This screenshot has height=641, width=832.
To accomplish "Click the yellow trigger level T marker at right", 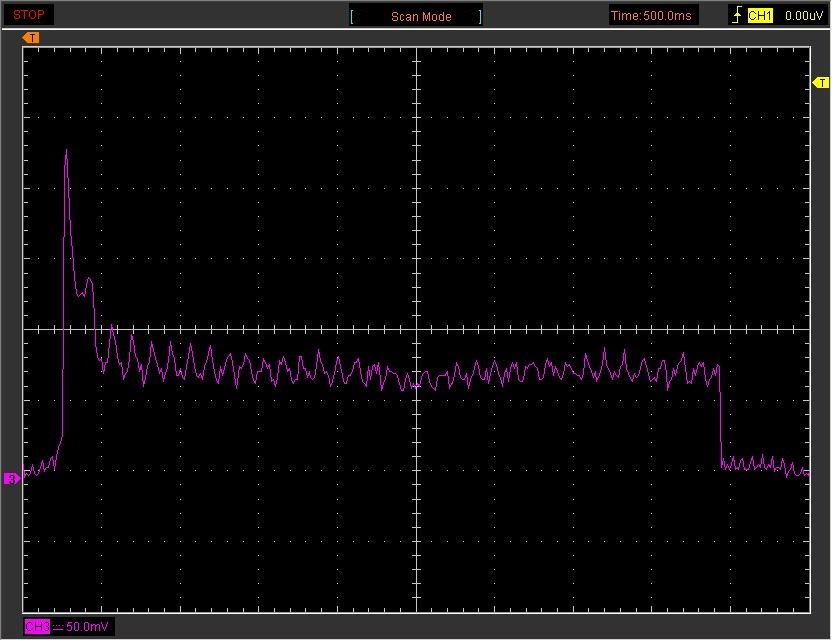I will pyautogui.click(x=821, y=82).
